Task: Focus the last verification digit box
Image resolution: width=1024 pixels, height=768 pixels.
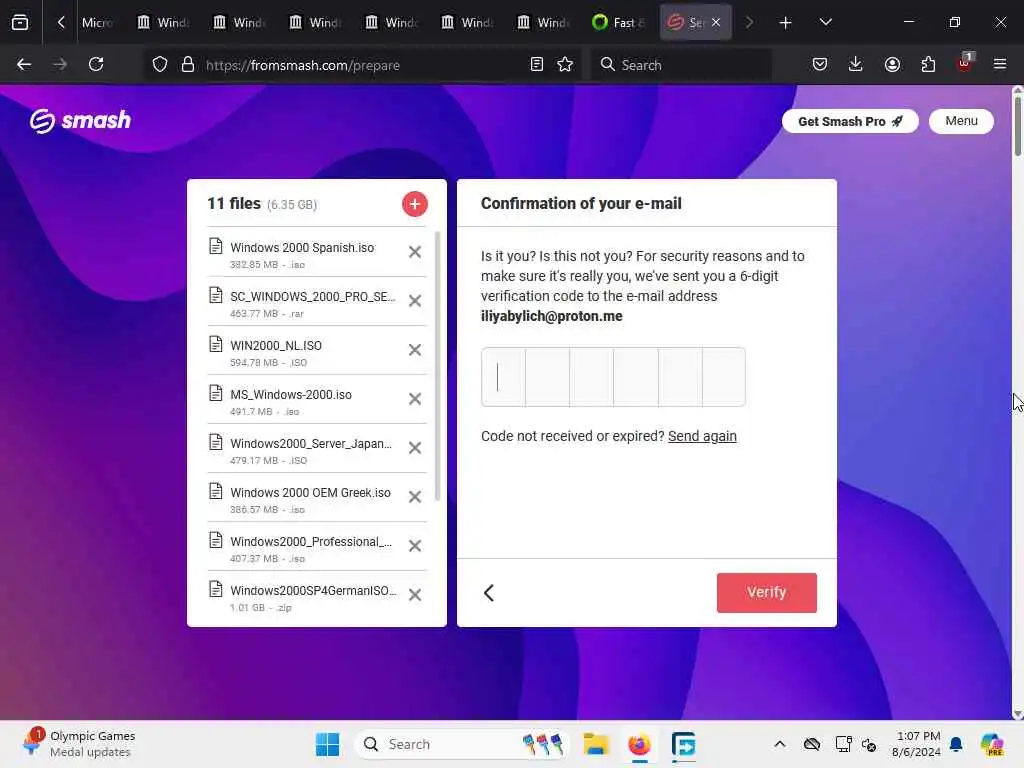Action: 724,377
